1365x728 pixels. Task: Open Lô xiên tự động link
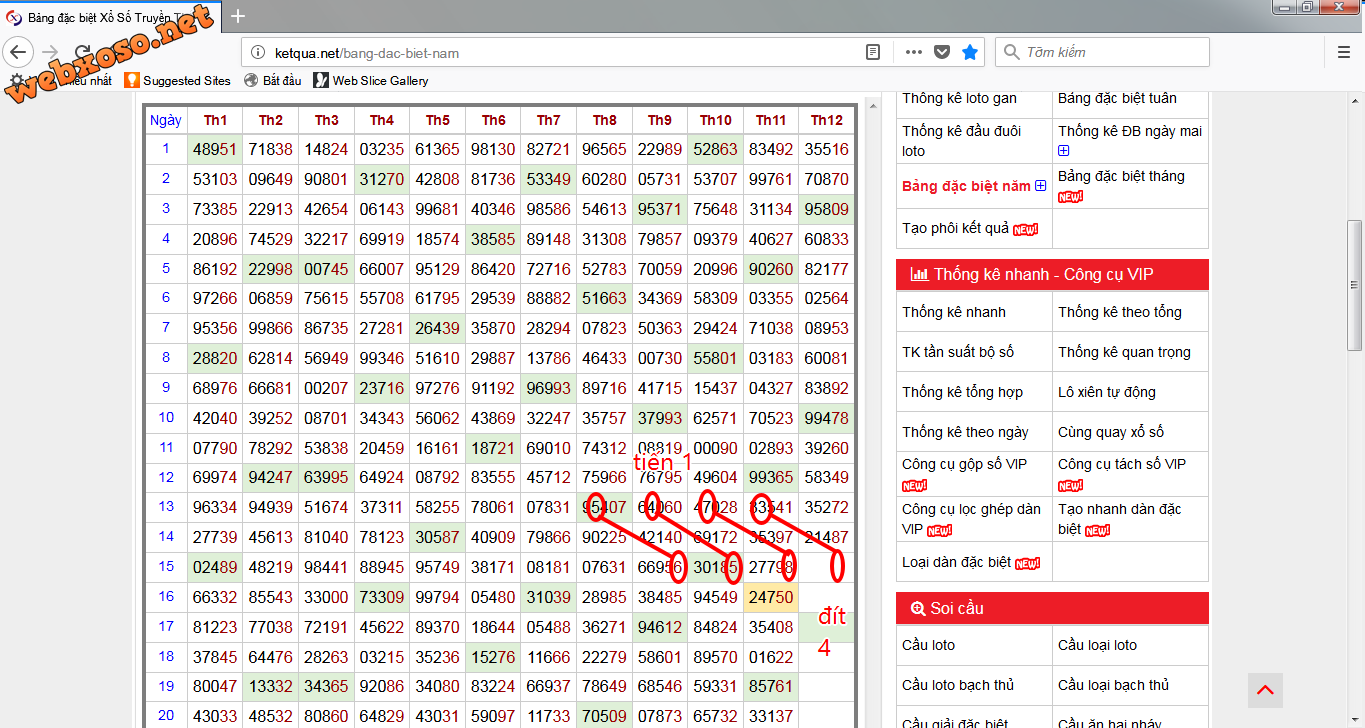point(1107,392)
